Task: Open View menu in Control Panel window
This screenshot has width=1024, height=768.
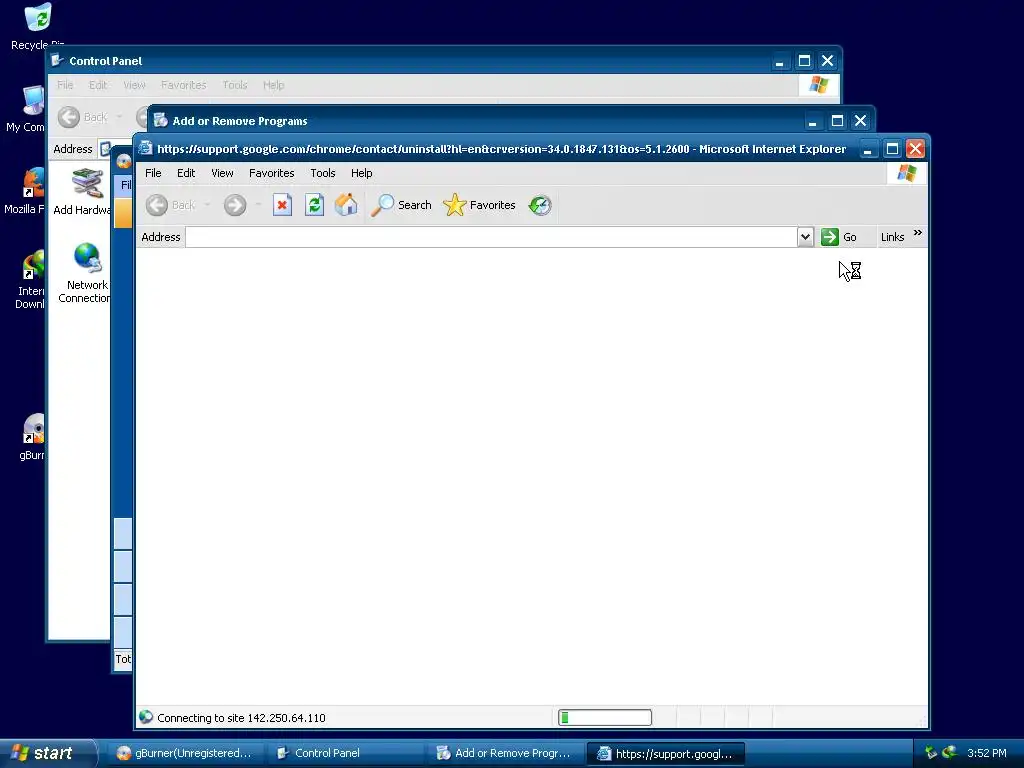Action: tap(134, 85)
